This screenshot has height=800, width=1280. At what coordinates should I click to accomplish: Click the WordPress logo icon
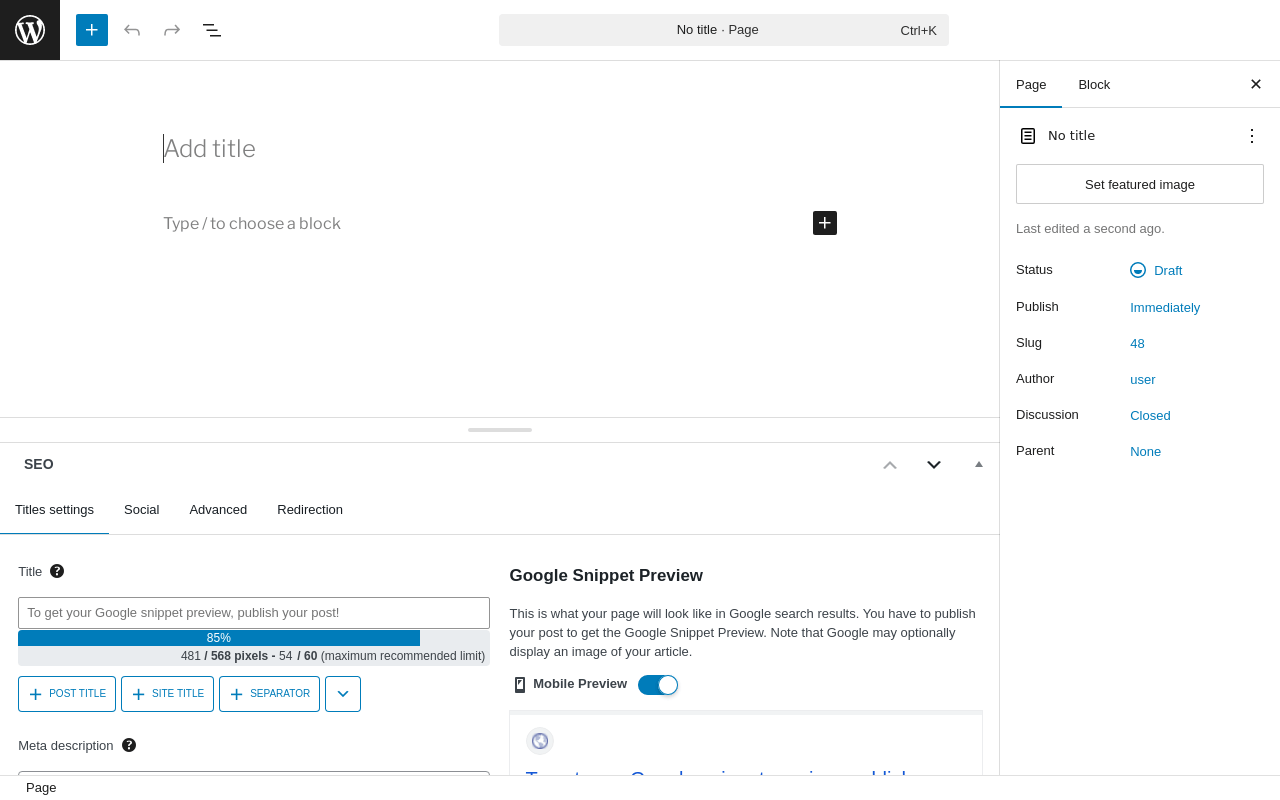click(30, 30)
